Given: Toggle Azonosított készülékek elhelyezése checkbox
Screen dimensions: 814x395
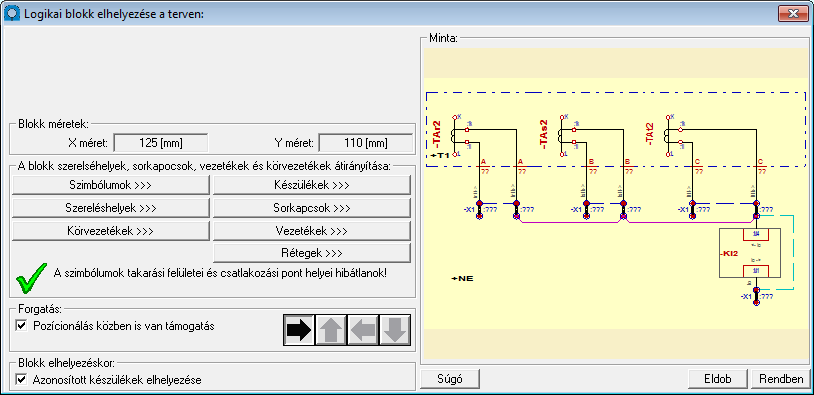Looking at the screenshot, I should pos(21,379).
